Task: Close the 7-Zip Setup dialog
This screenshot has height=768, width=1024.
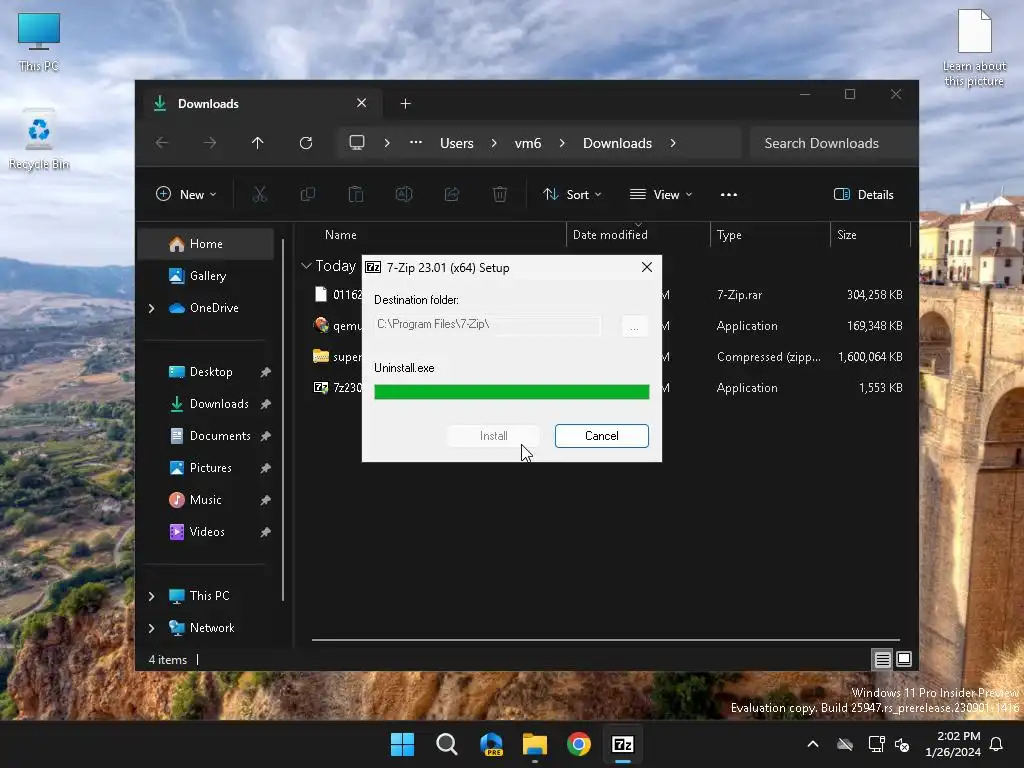Action: pyautogui.click(x=647, y=267)
